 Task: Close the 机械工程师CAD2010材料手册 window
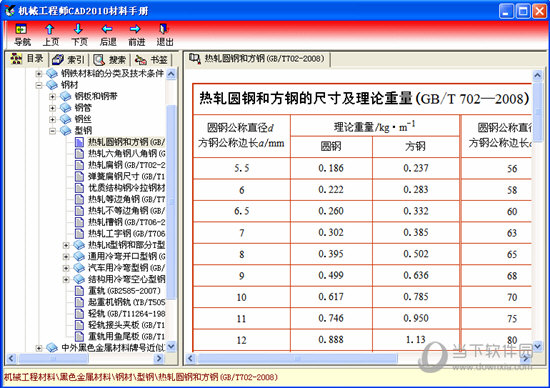539,11
